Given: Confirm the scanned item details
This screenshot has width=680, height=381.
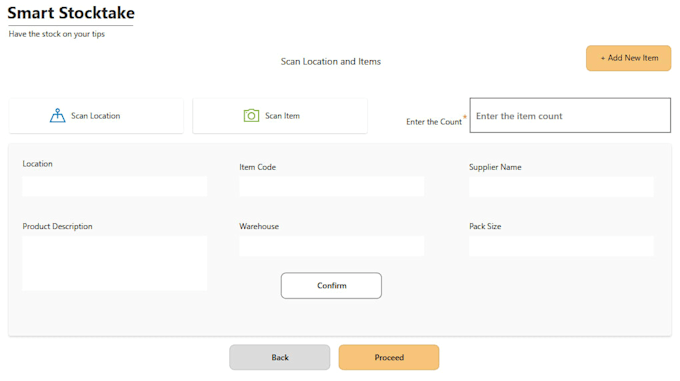Looking at the screenshot, I should tap(331, 286).
